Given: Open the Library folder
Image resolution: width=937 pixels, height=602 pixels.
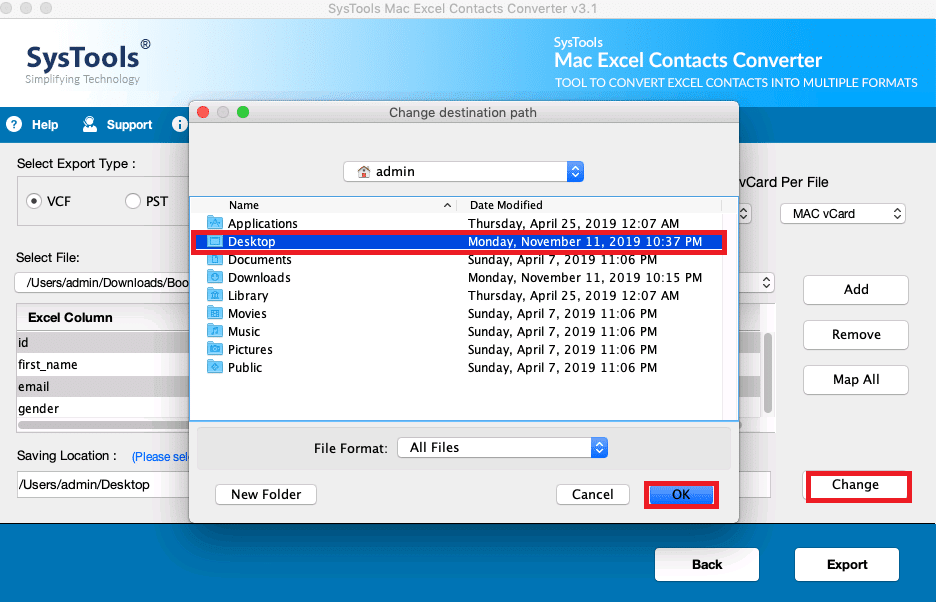Looking at the screenshot, I should coord(248,295).
